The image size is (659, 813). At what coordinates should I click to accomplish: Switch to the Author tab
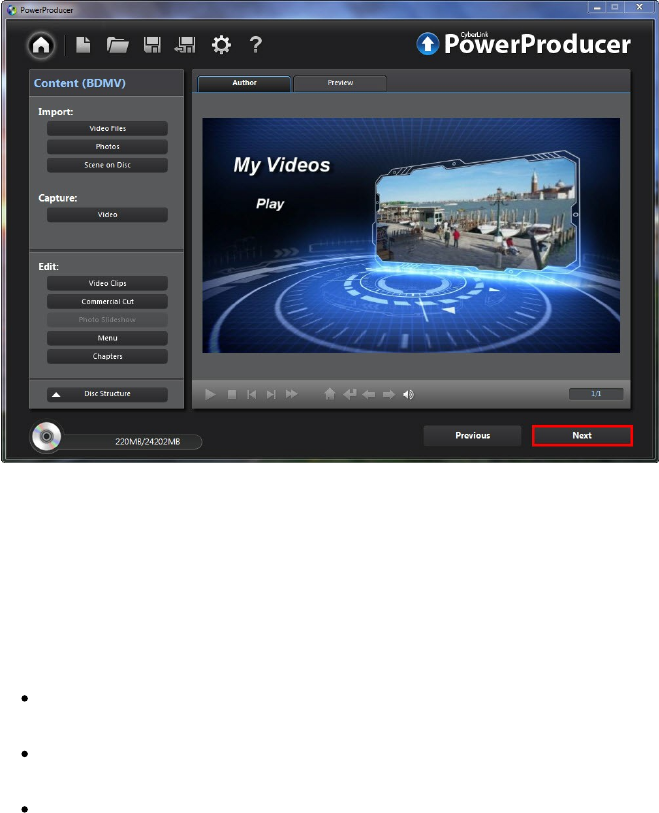click(244, 83)
